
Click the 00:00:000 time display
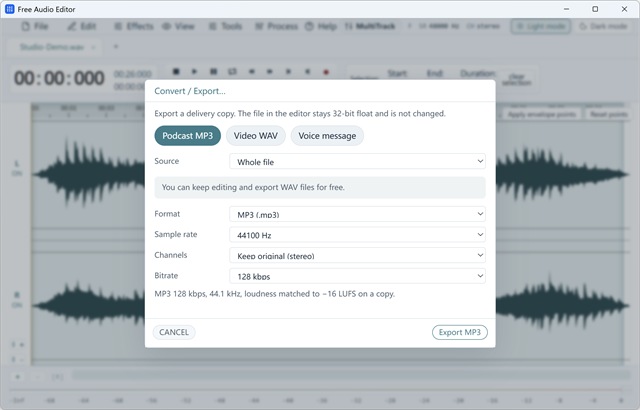59,78
